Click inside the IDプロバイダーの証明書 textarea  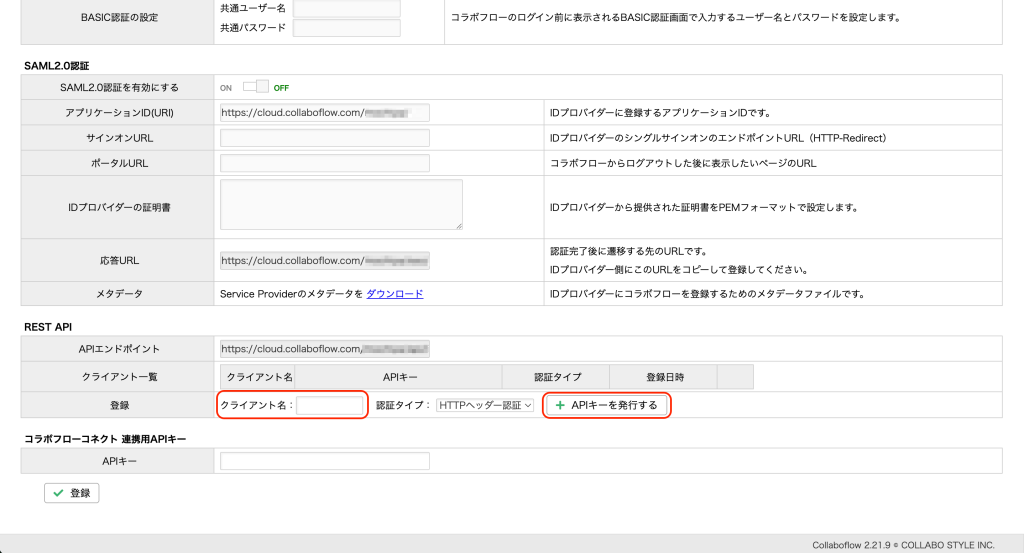(340, 204)
